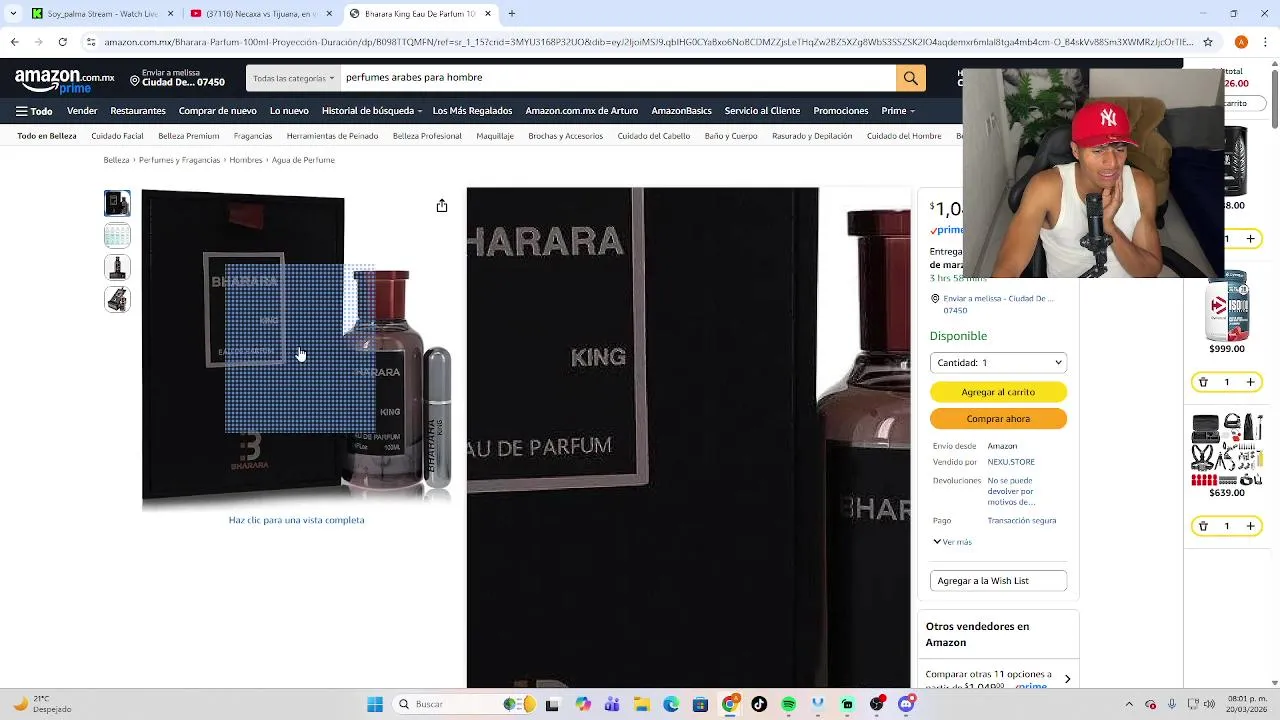
Task: Bookmark this page with the star icon
Action: pos(1208,42)
